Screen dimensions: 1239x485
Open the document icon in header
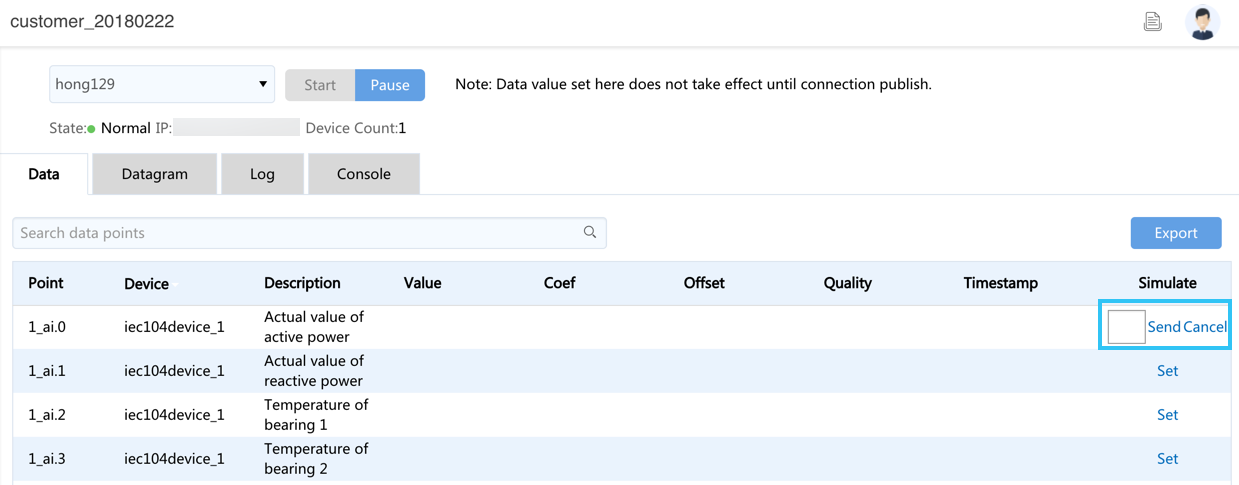[1153, 21]
